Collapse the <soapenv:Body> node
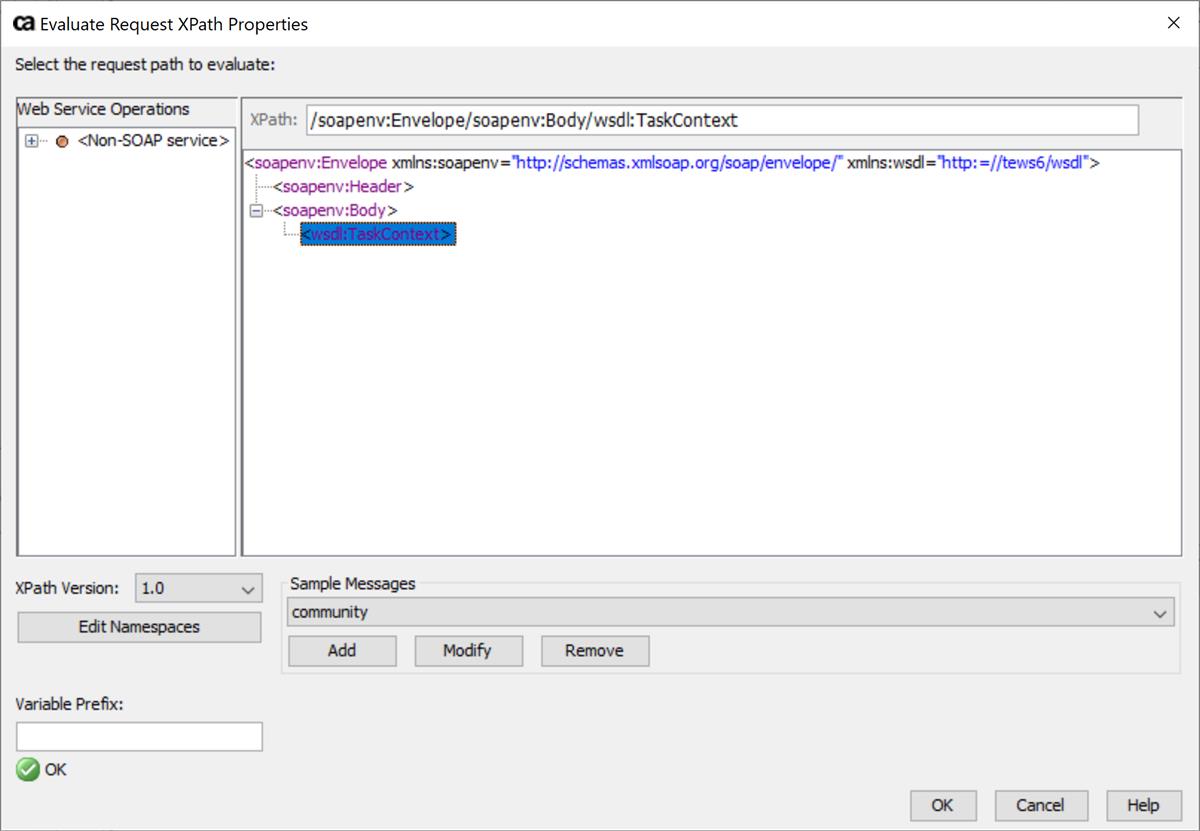The image size is (1200, 831). 255,211
